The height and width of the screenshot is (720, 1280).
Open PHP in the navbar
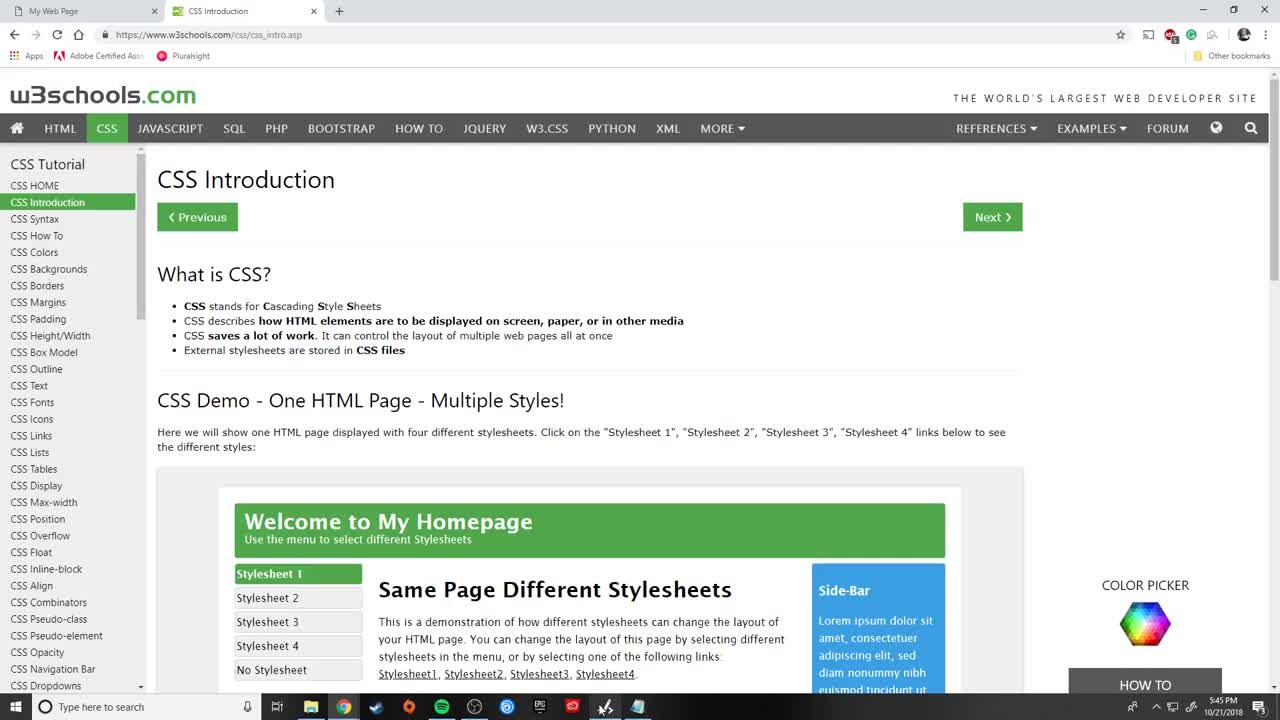(276, 128)
